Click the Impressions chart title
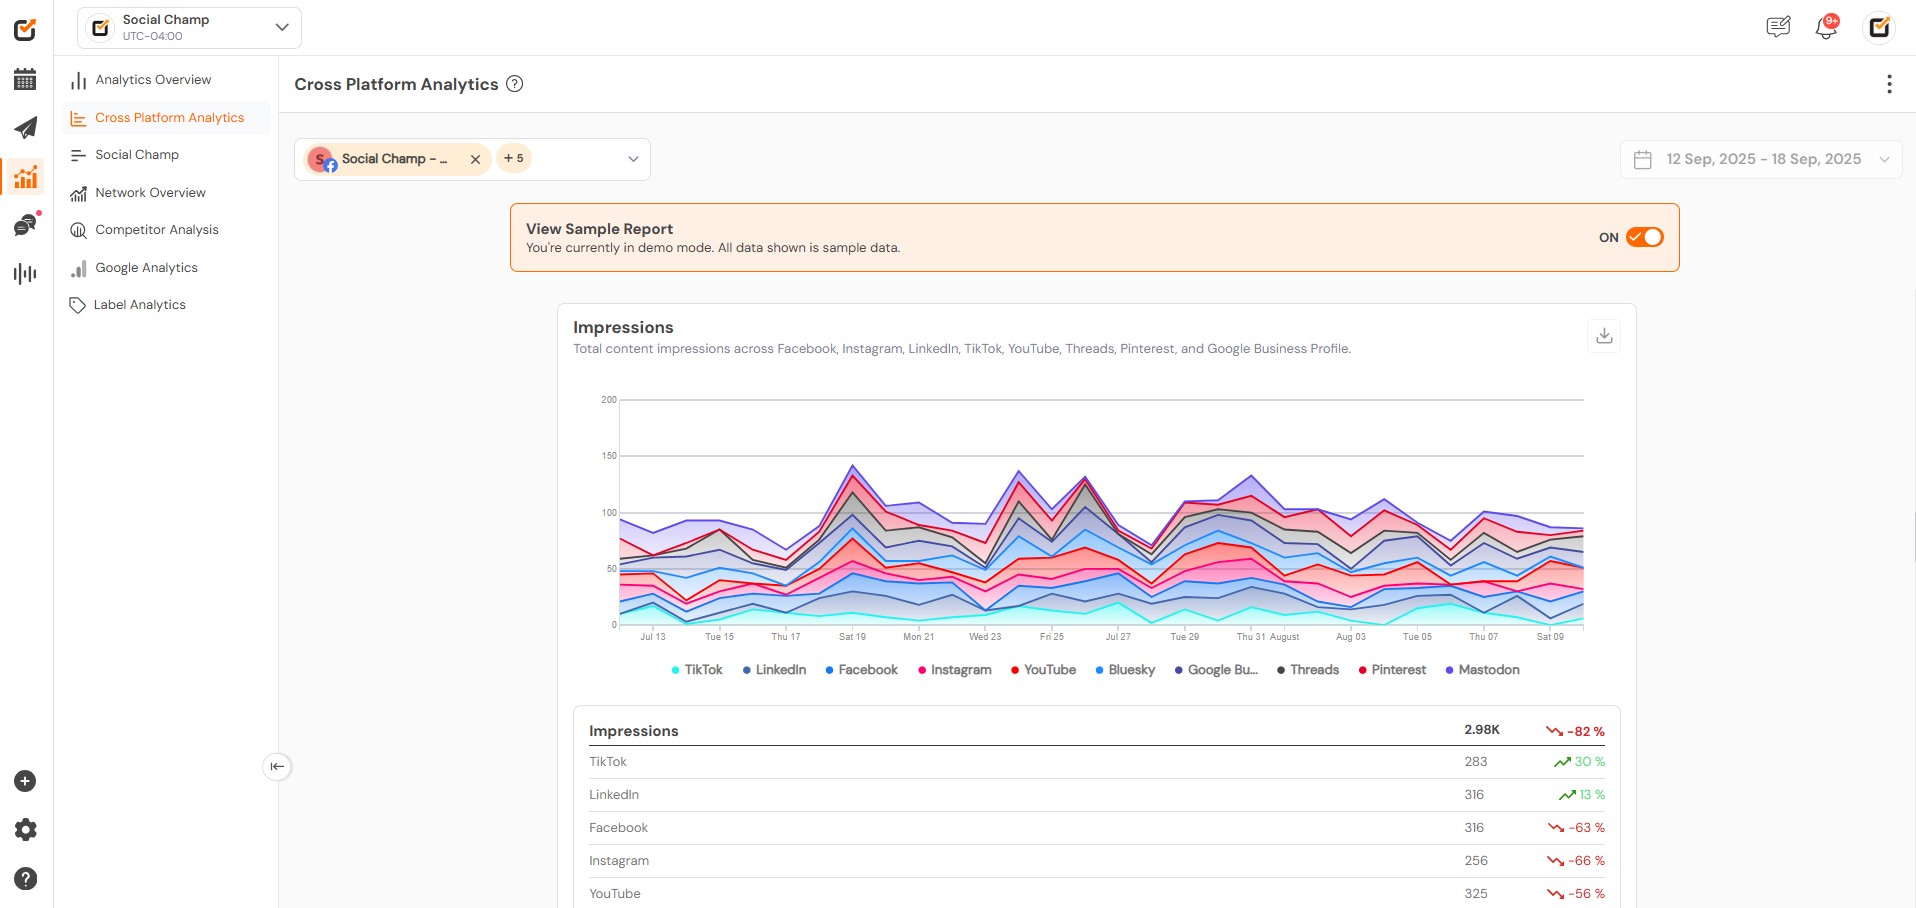 click(623, 327)
